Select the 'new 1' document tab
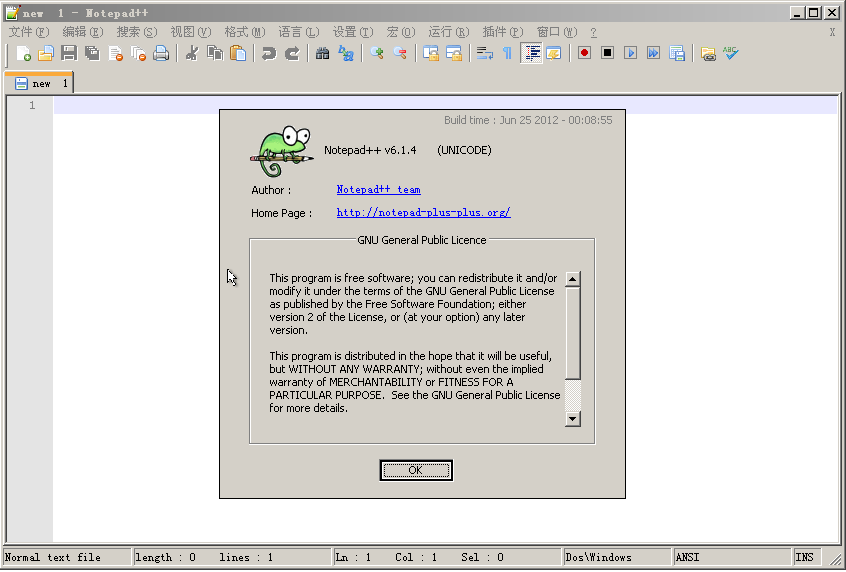The image size is (846, 572). pyautogui.click(x=39, y=83)
